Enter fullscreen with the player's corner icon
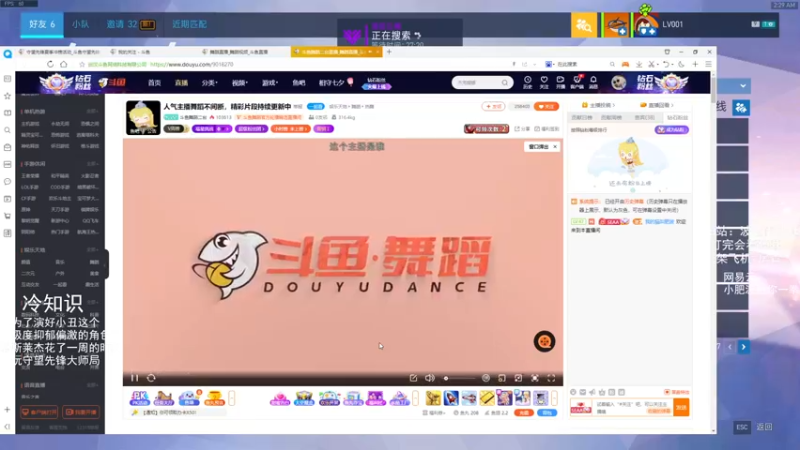800x450 pixels. [x=551, y=378]
